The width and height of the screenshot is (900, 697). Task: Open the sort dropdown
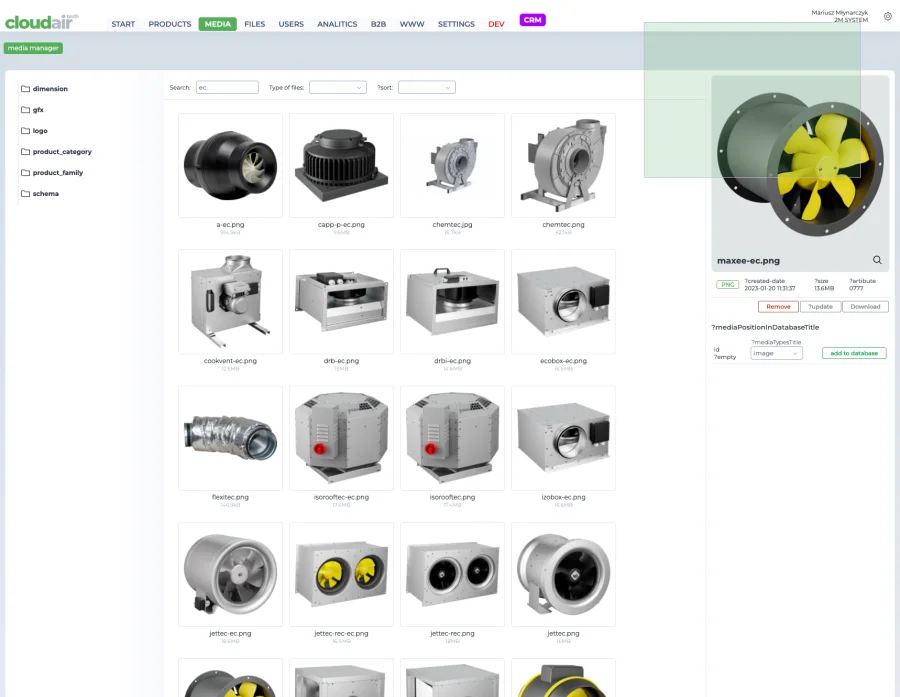point(426,87)
